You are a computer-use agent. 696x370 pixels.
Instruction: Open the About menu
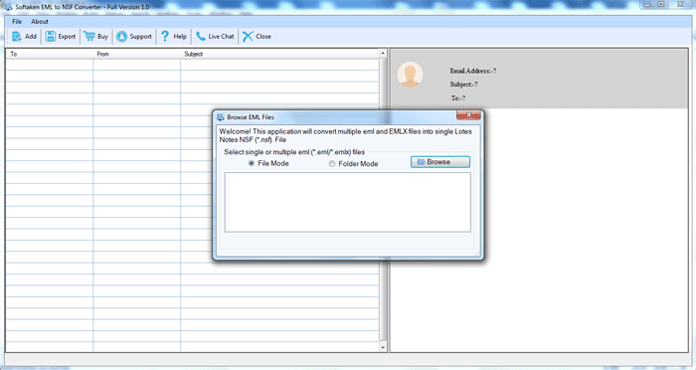pos(40,21)
